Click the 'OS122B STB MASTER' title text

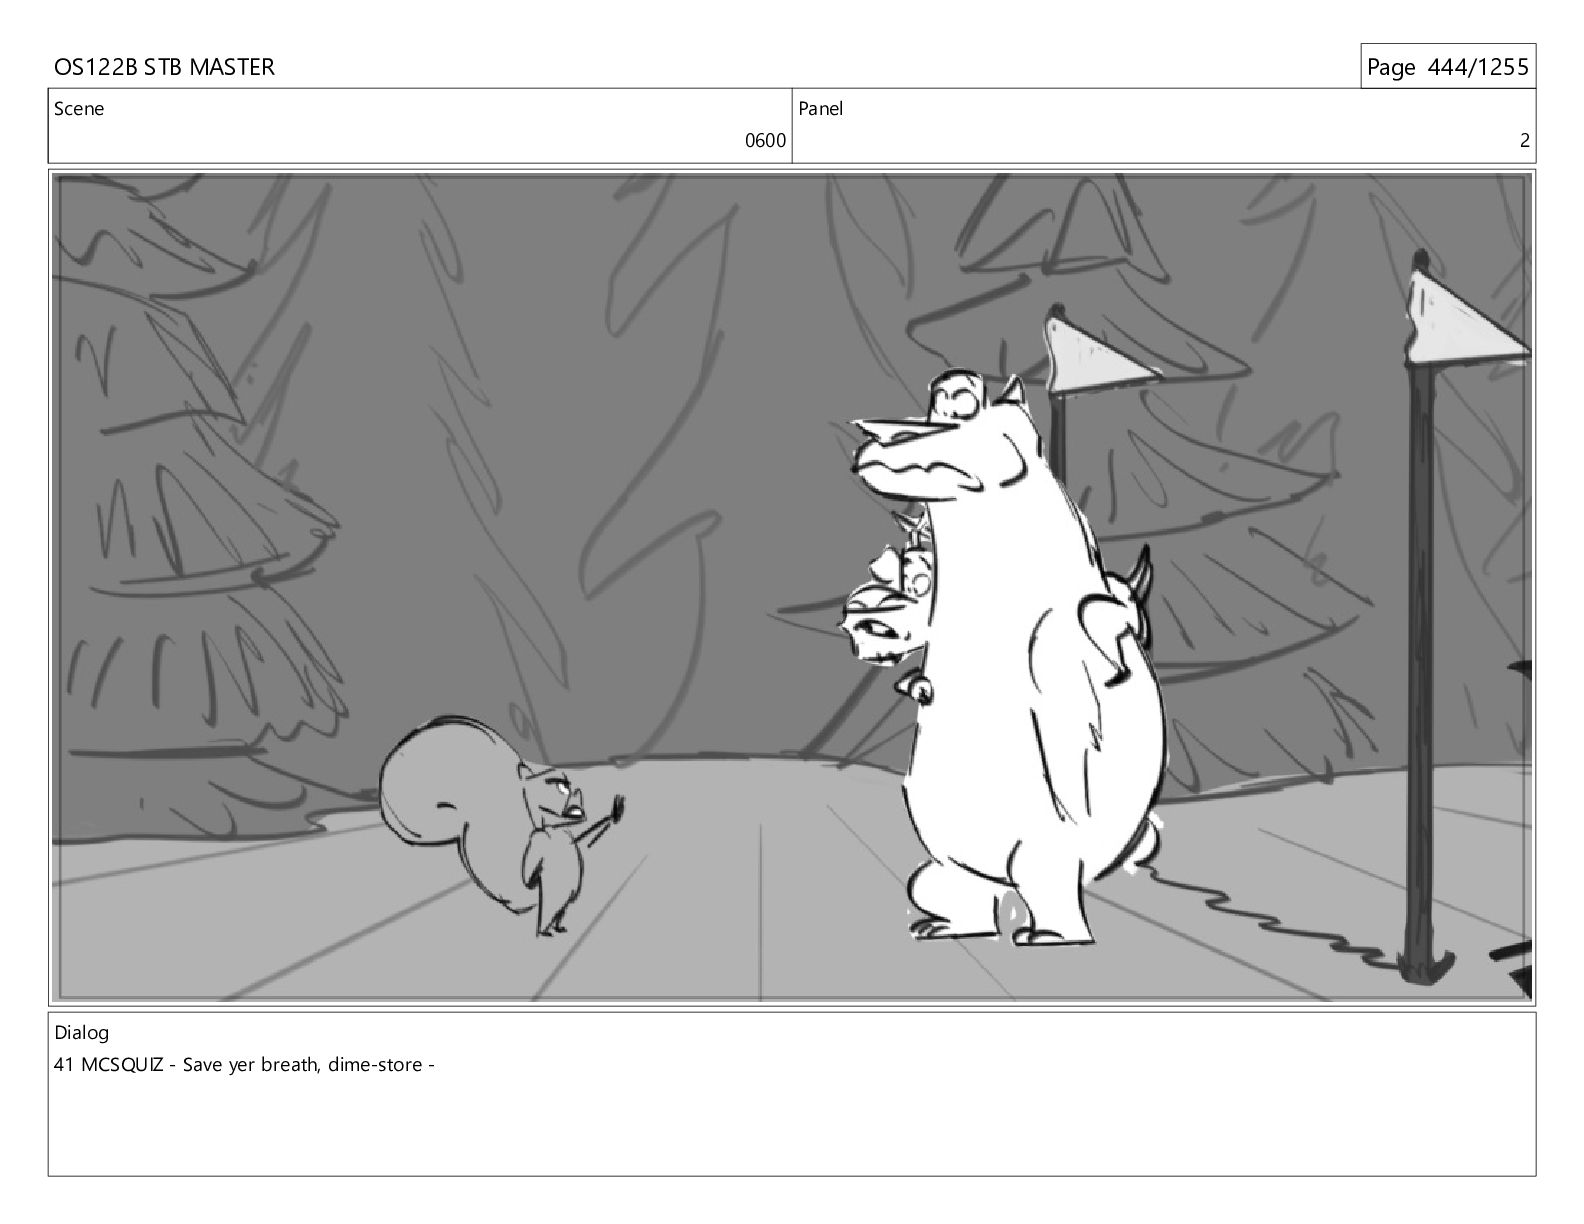pos(164,67)
